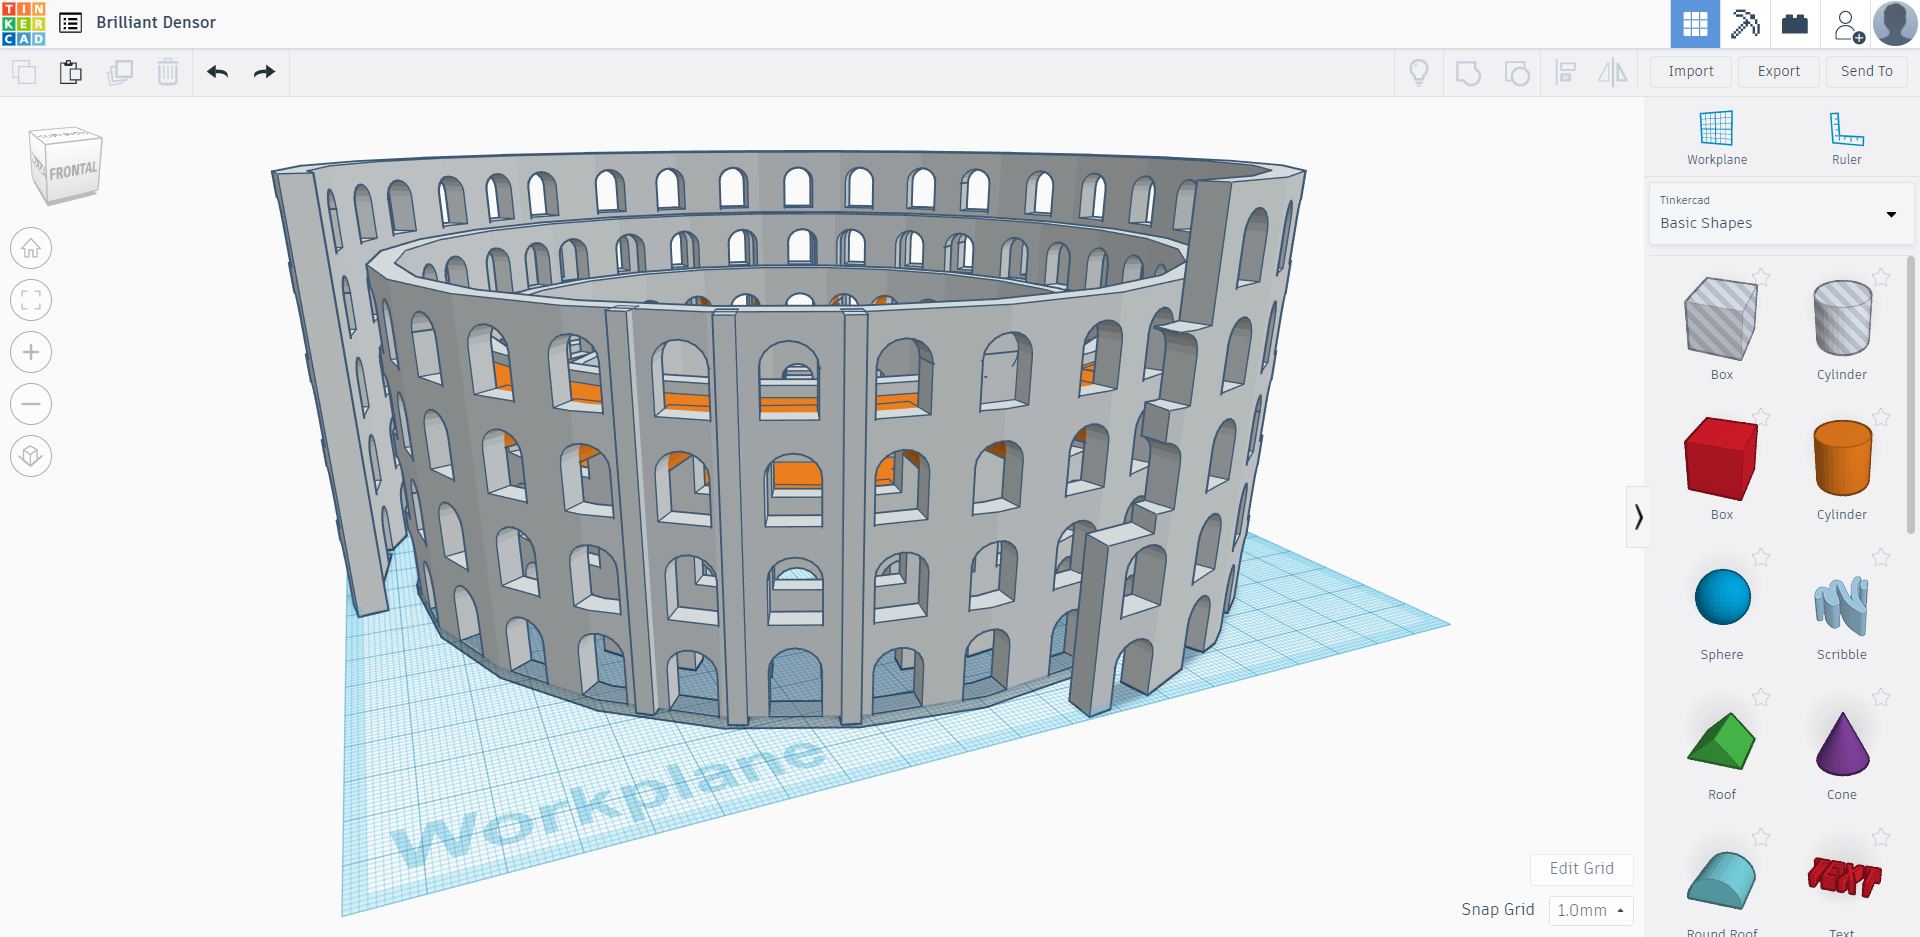
Task: Zoom out with the minus button
Action: pos(31,404)
